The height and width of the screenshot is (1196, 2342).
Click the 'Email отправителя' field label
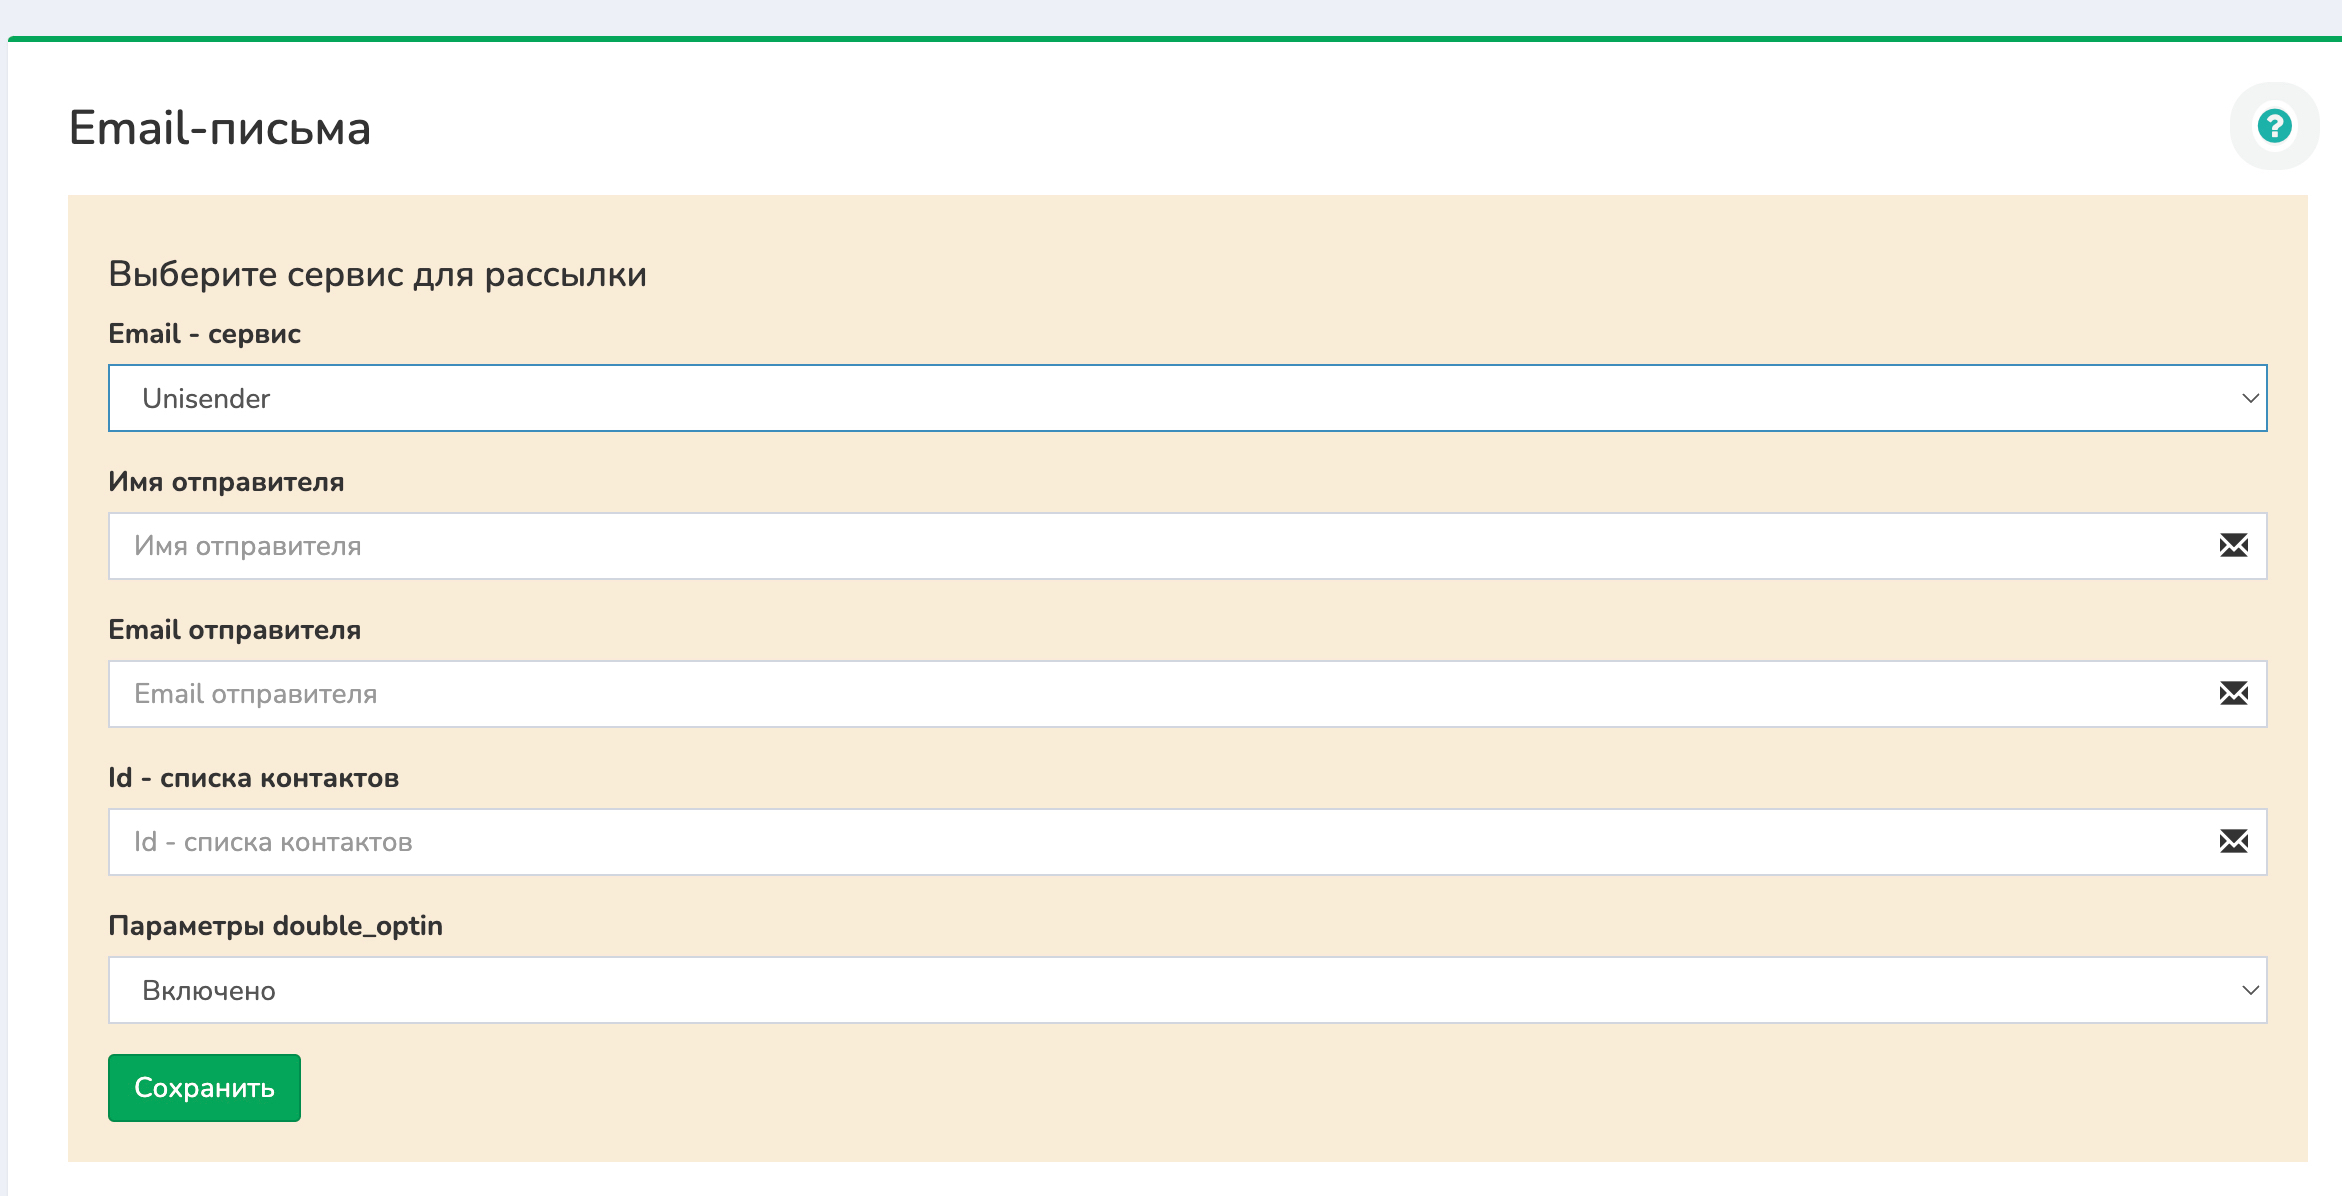[x=234, y=630]
